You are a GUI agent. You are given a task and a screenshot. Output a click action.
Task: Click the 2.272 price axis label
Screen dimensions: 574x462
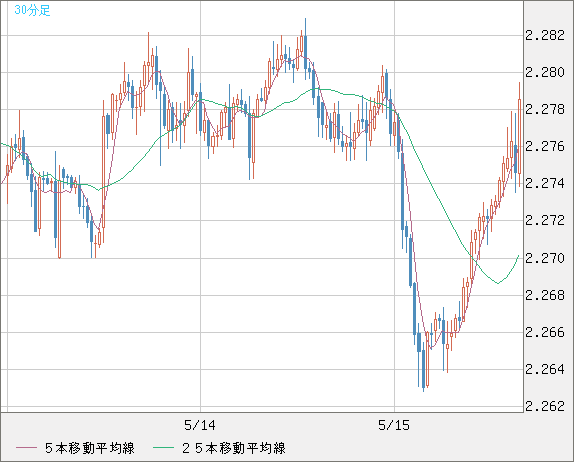coord(545,220)
